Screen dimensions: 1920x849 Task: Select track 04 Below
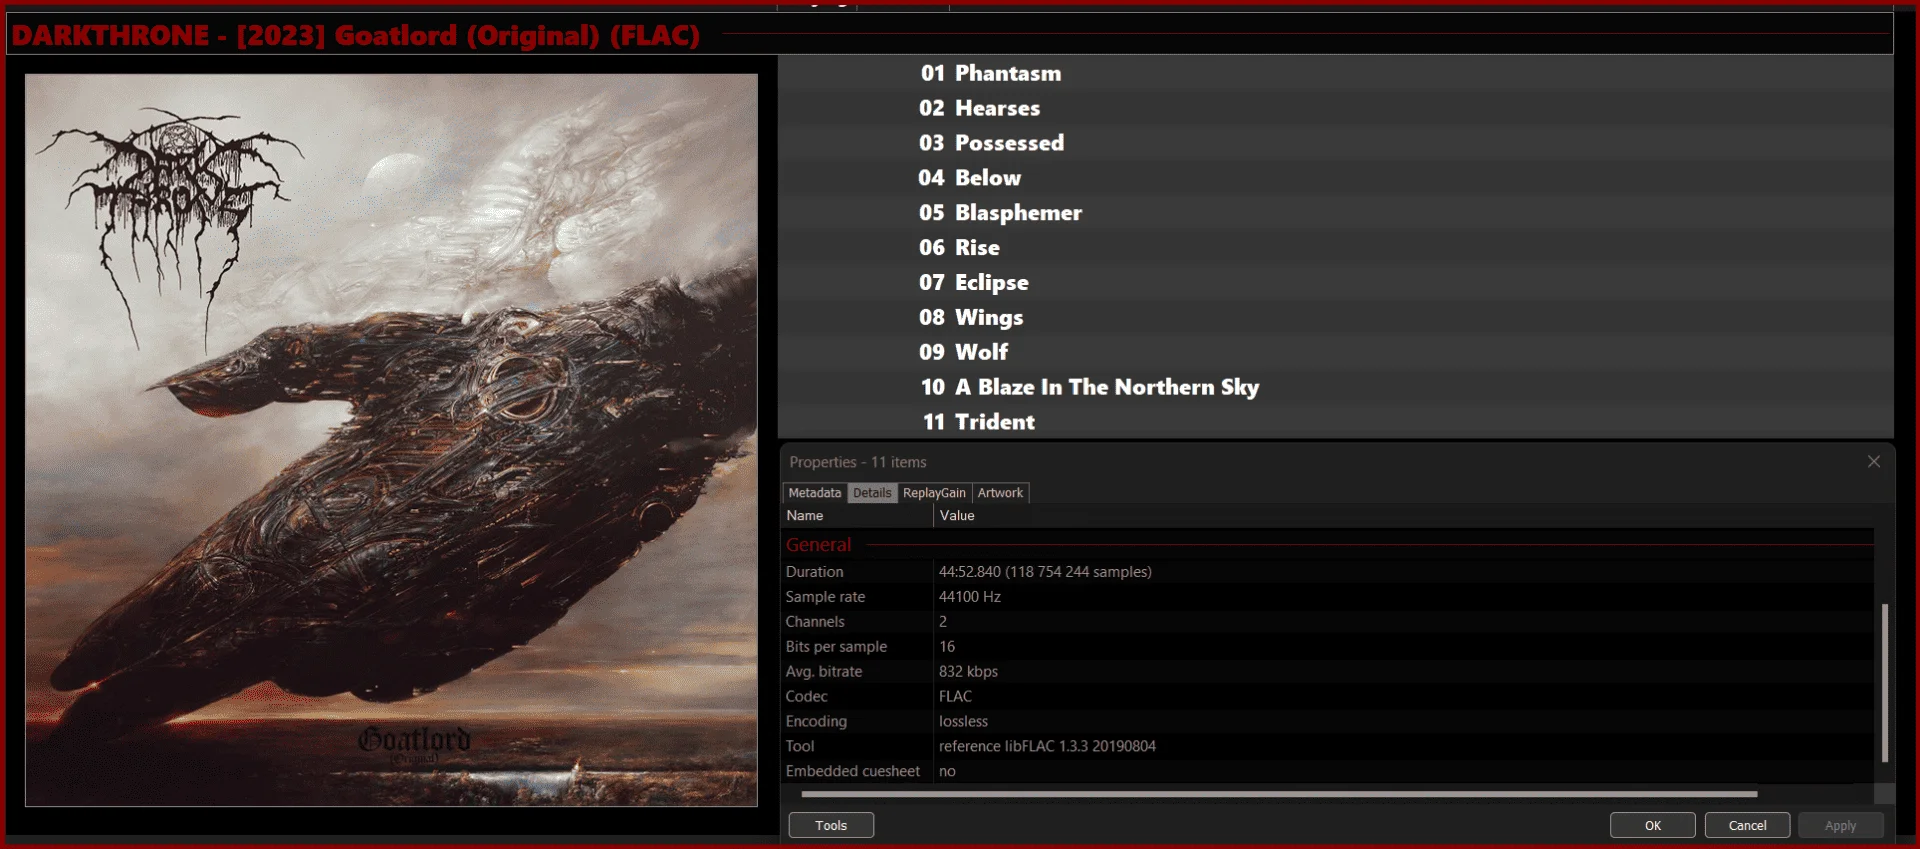pos(1336,178)
